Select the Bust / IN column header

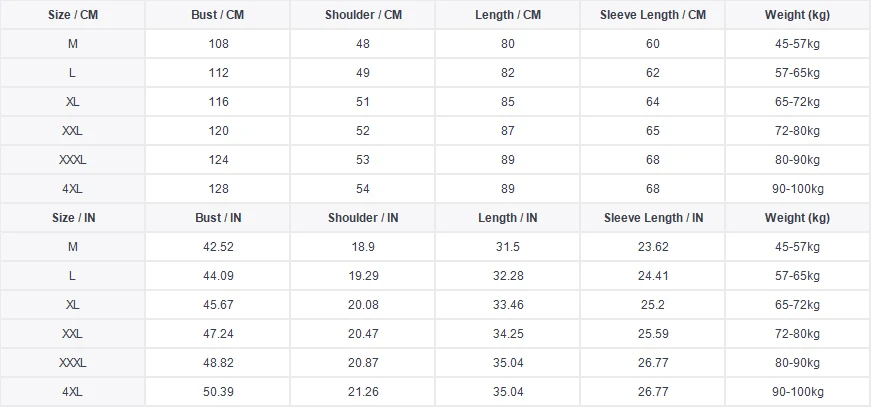218,218
